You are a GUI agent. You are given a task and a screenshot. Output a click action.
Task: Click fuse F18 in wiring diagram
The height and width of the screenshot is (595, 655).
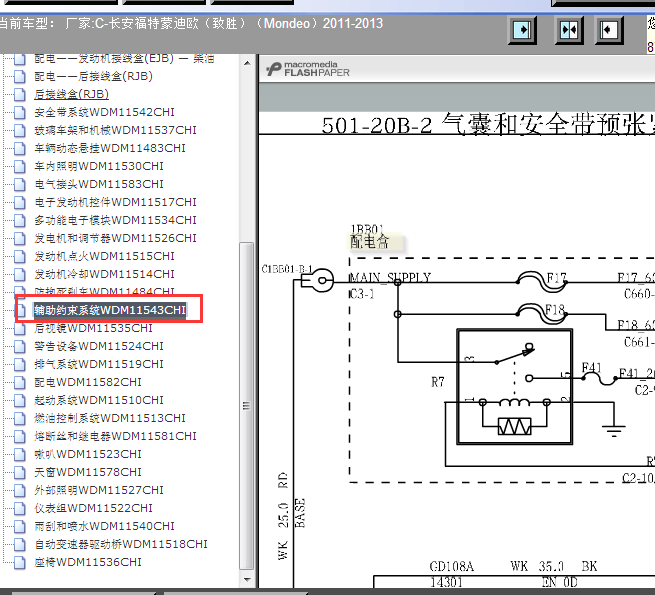542,313
